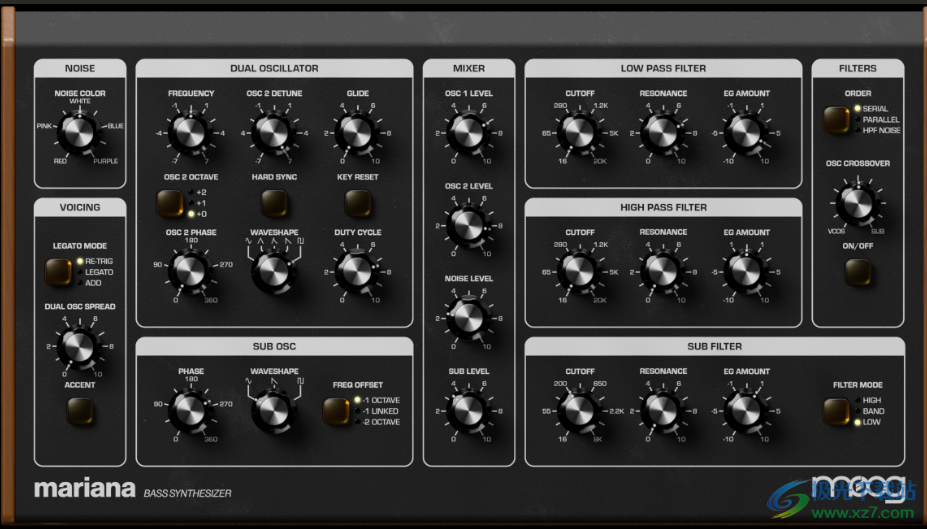This screenshot has height=529, width=927.
Task: Select the PARALLEL filter order option
Action: coord(877,119)
